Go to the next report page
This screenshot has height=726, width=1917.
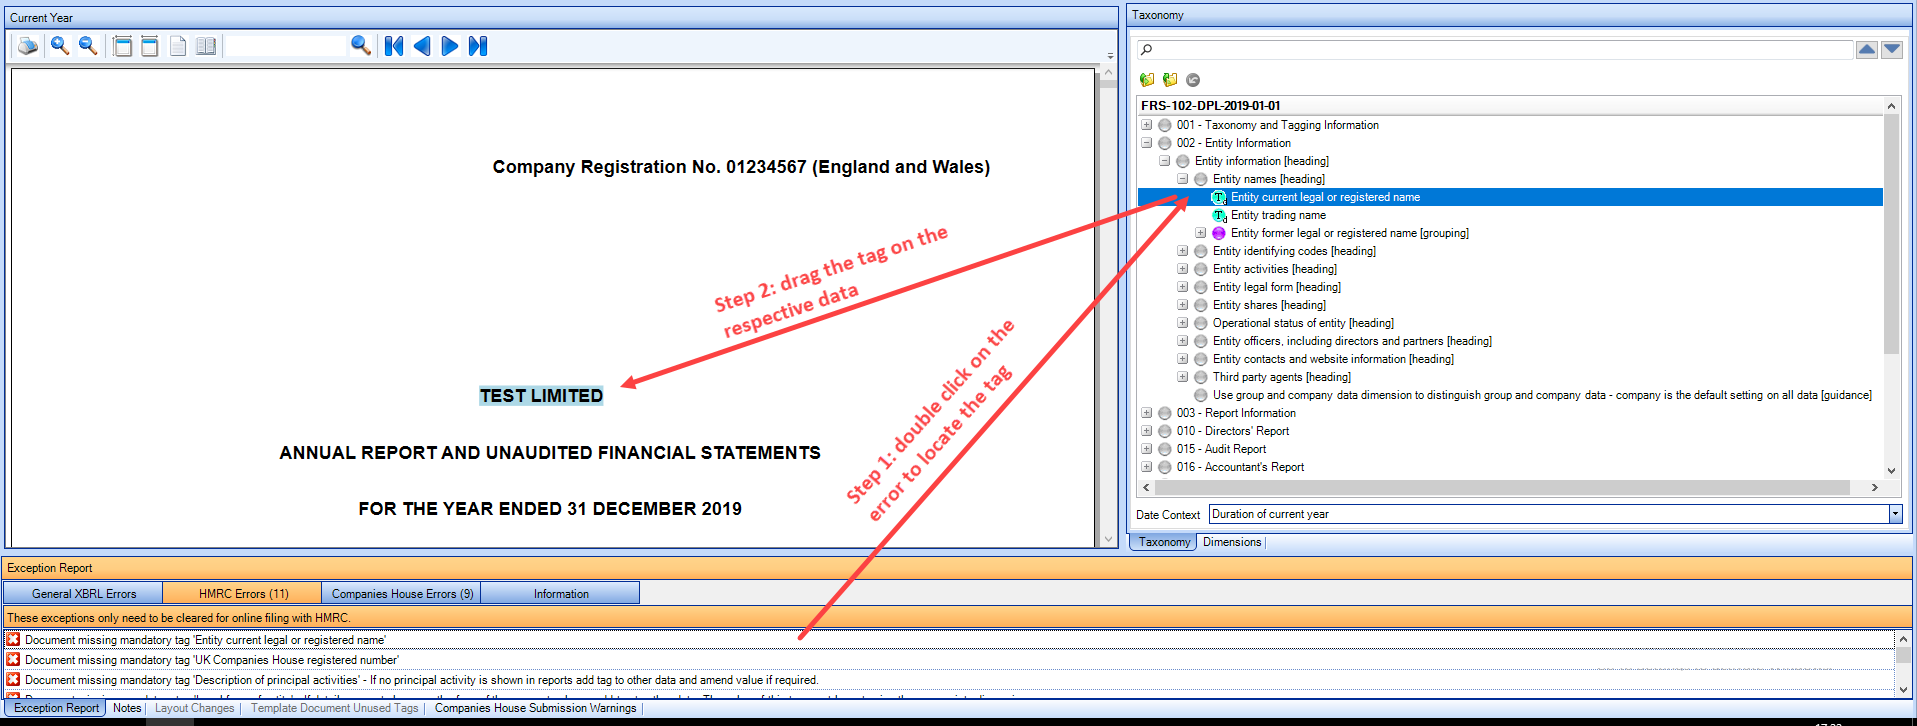450,46
